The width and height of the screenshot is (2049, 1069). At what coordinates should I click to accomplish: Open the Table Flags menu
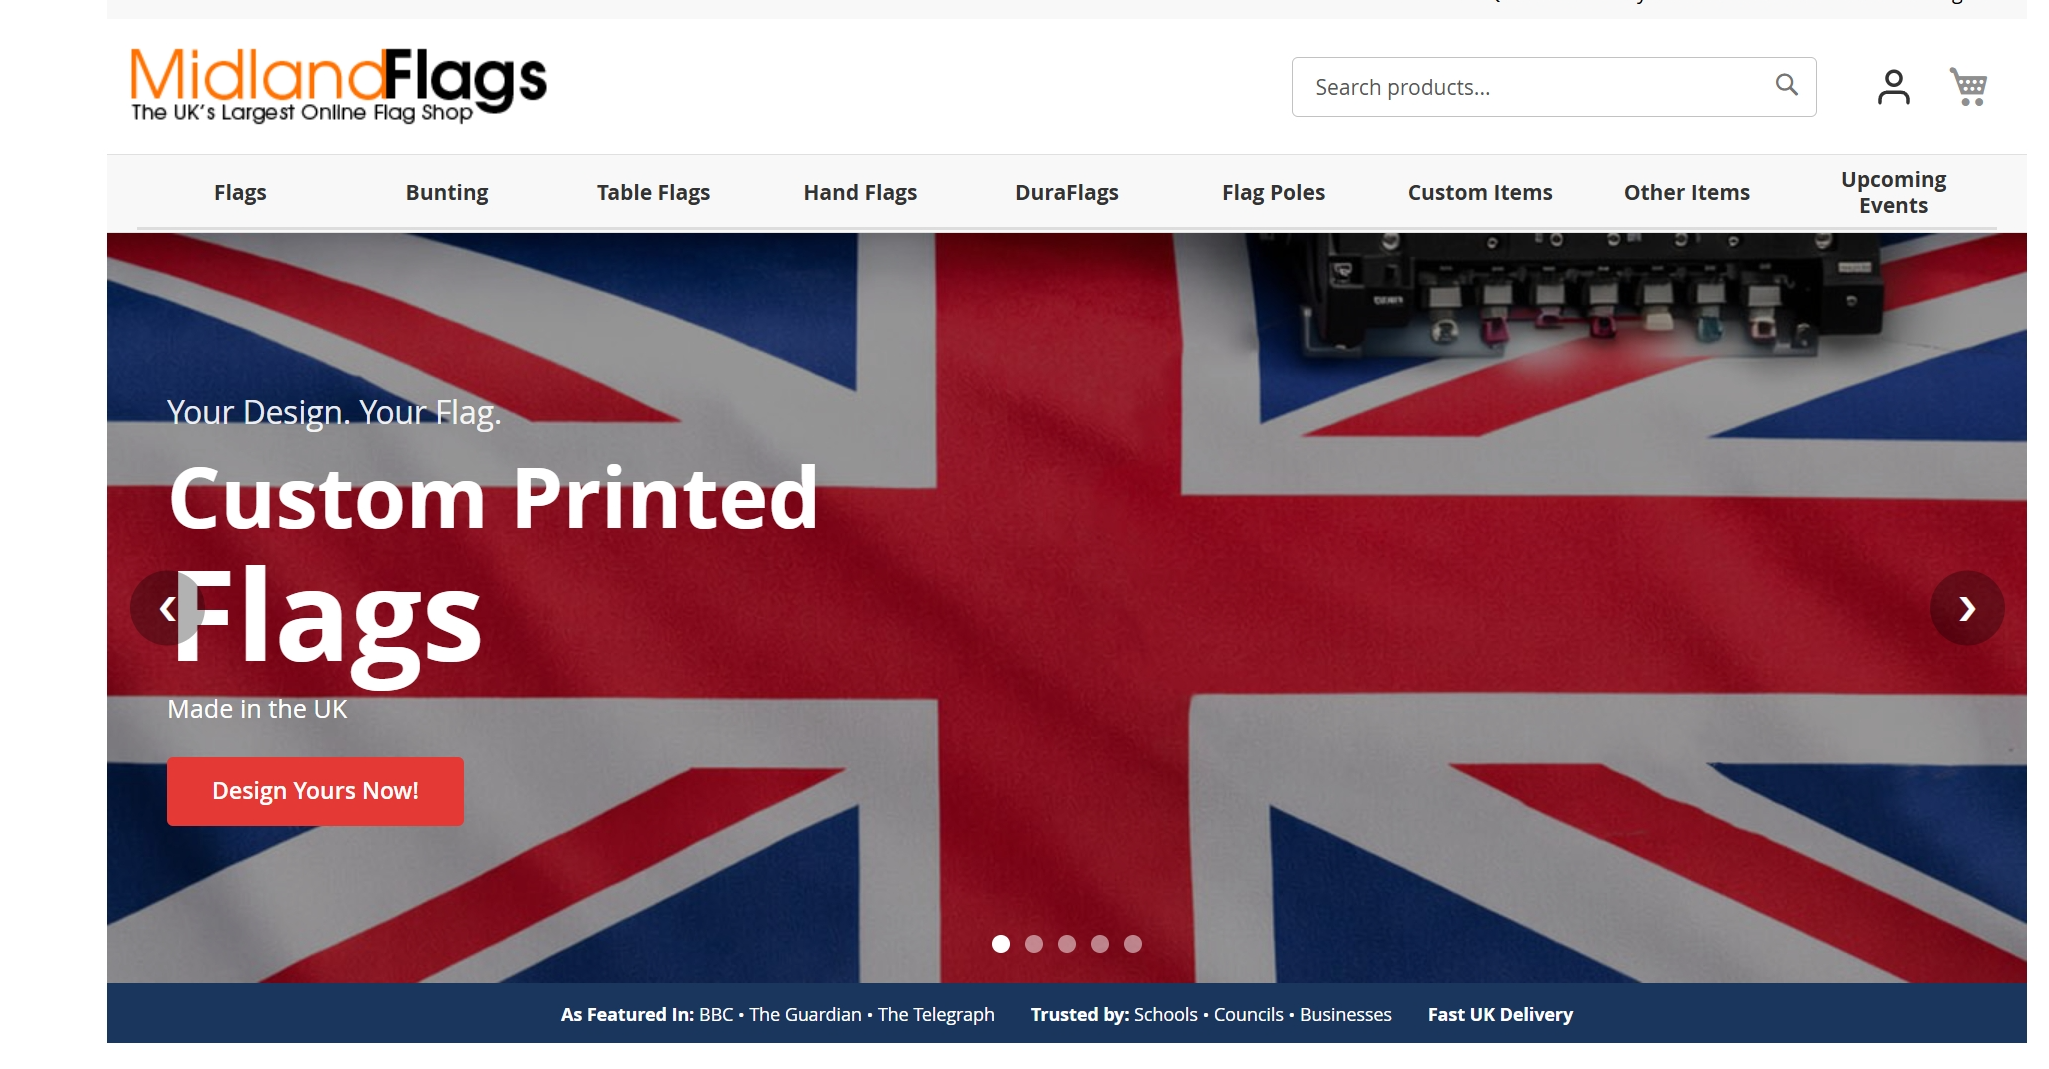click(653, 192)
